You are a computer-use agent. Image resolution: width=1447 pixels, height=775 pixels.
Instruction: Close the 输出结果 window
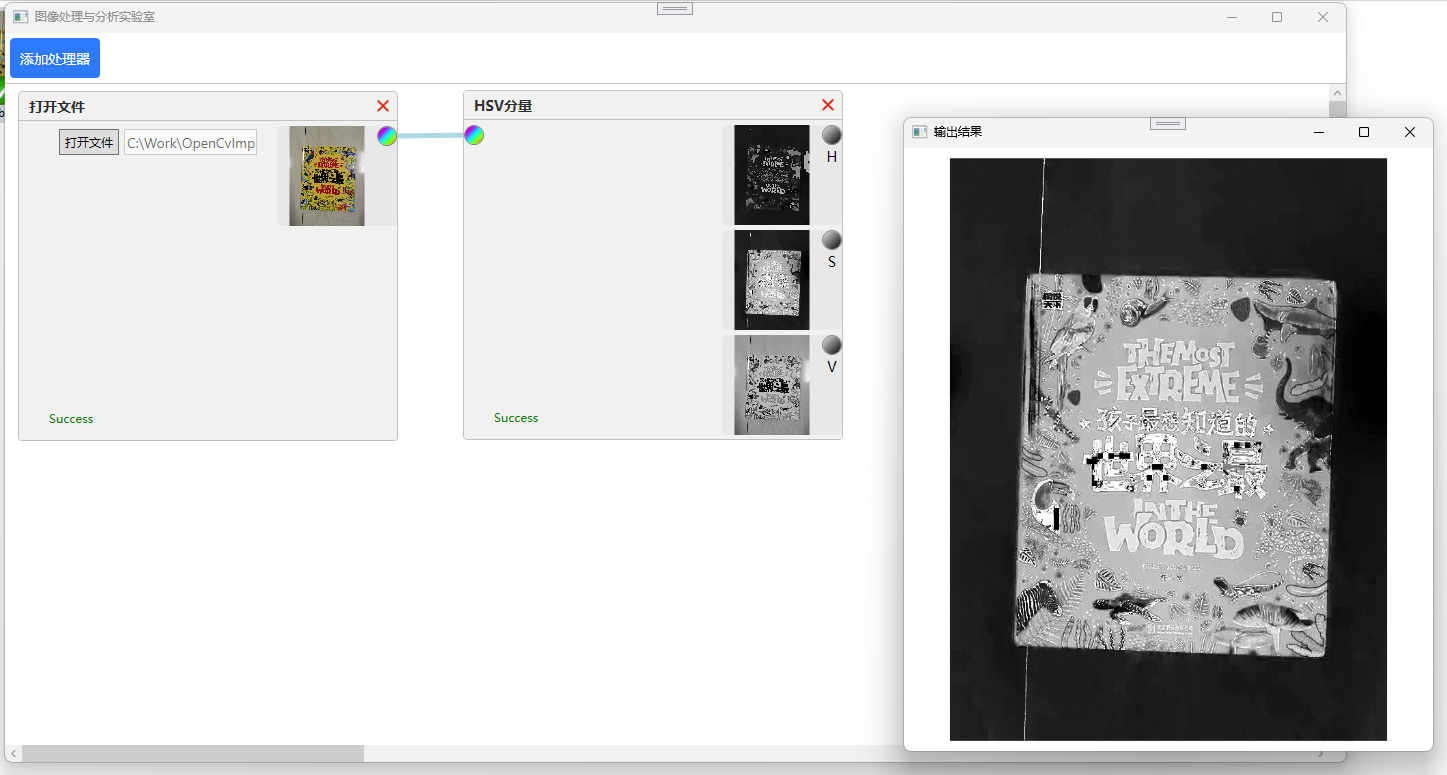(x=1410, y=132)
